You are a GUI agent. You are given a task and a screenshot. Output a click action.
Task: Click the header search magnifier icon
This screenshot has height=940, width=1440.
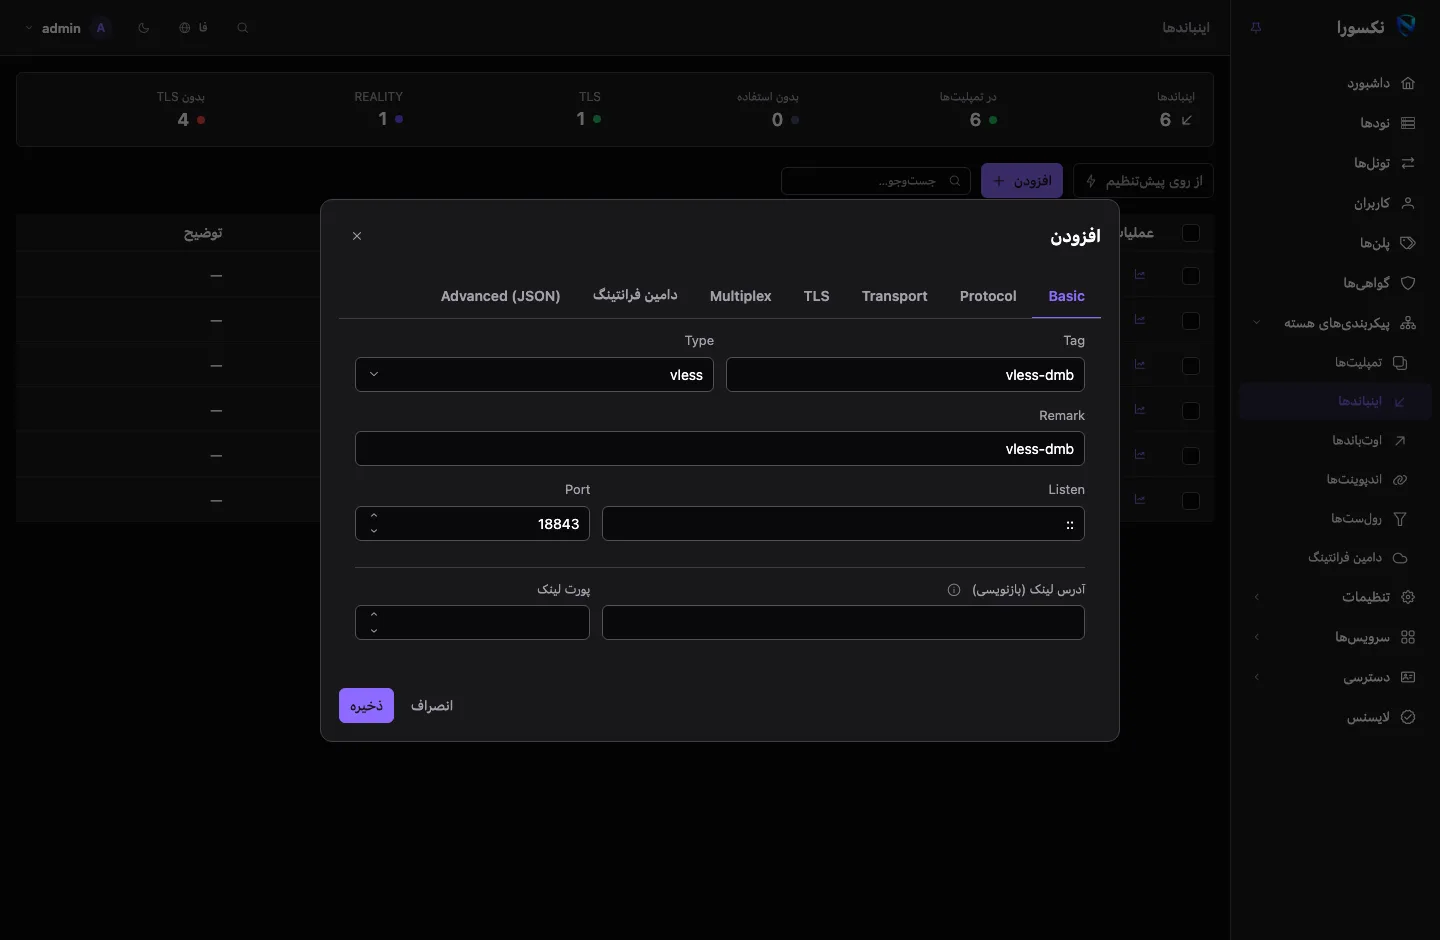pyautogui.click(x=243, y=28)
